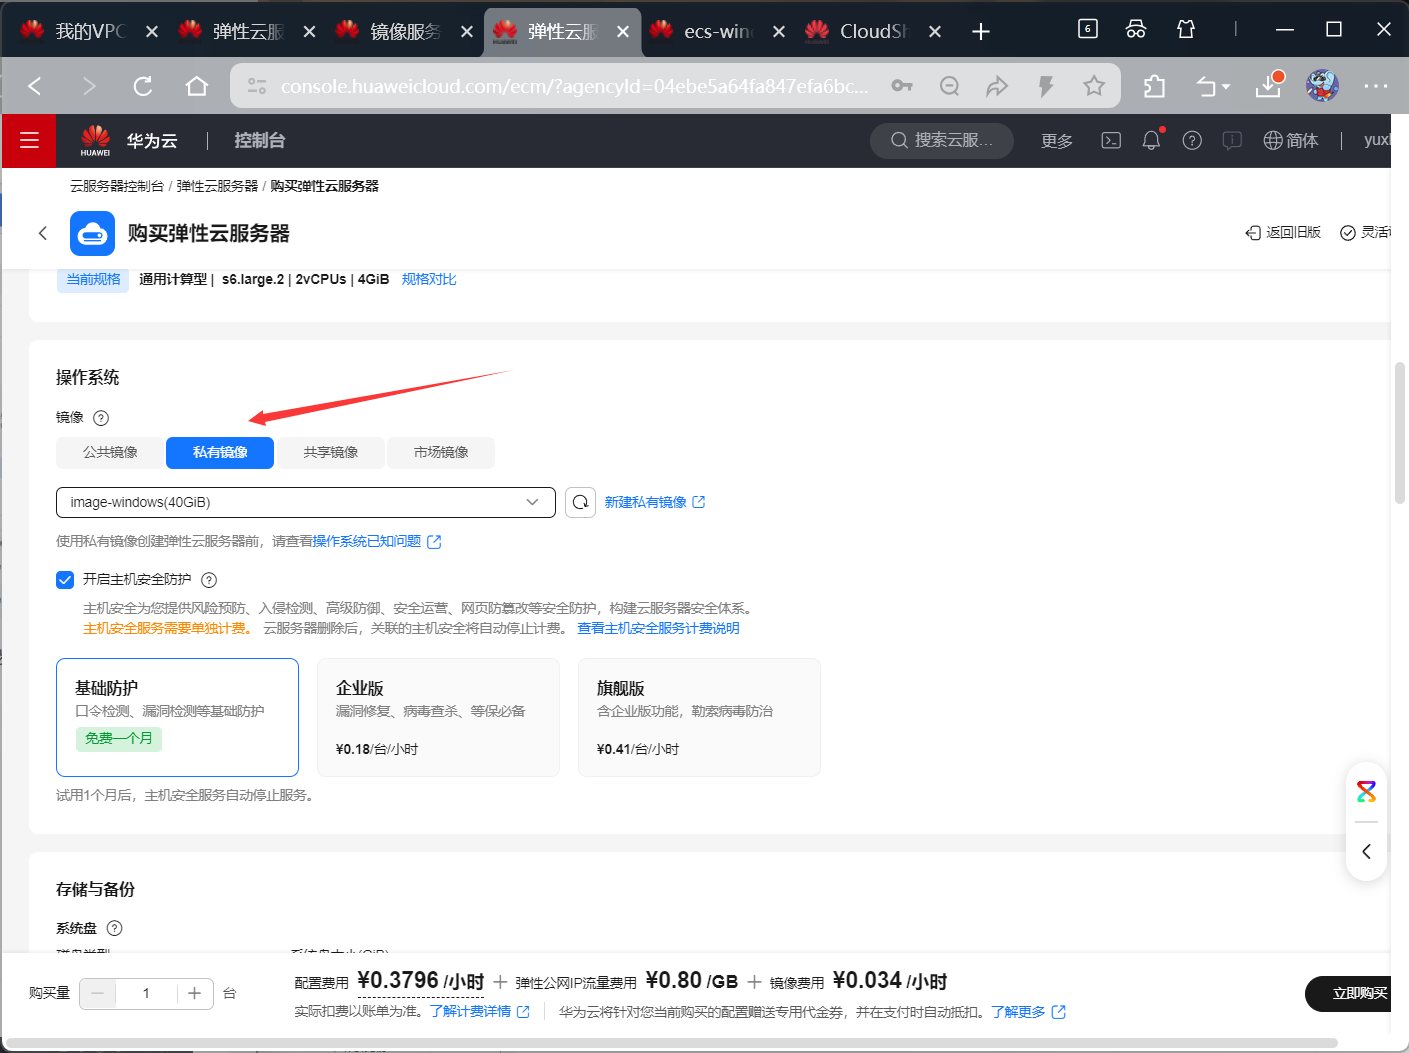Go back using arrow beside page title
The image size is (1409, 1053).
[x=42, y=233]
